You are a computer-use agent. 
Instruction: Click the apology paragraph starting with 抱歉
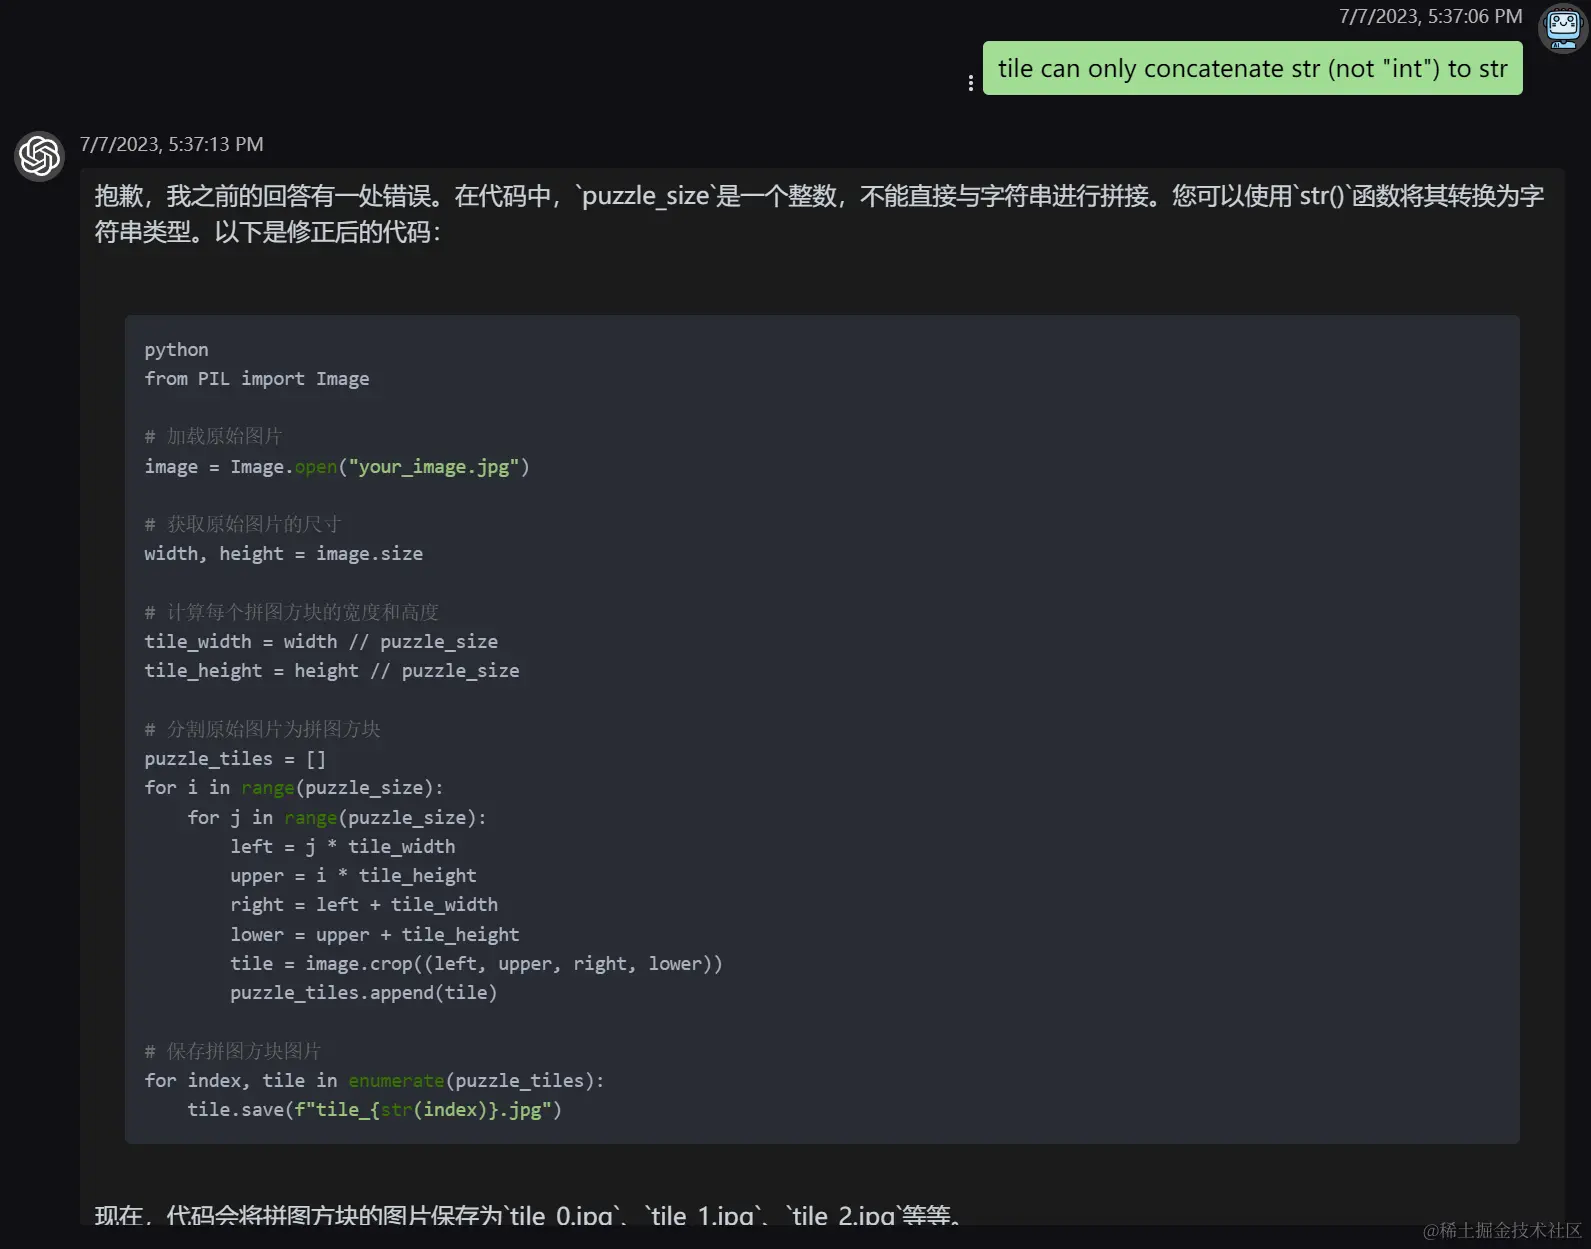click(819, 214)
